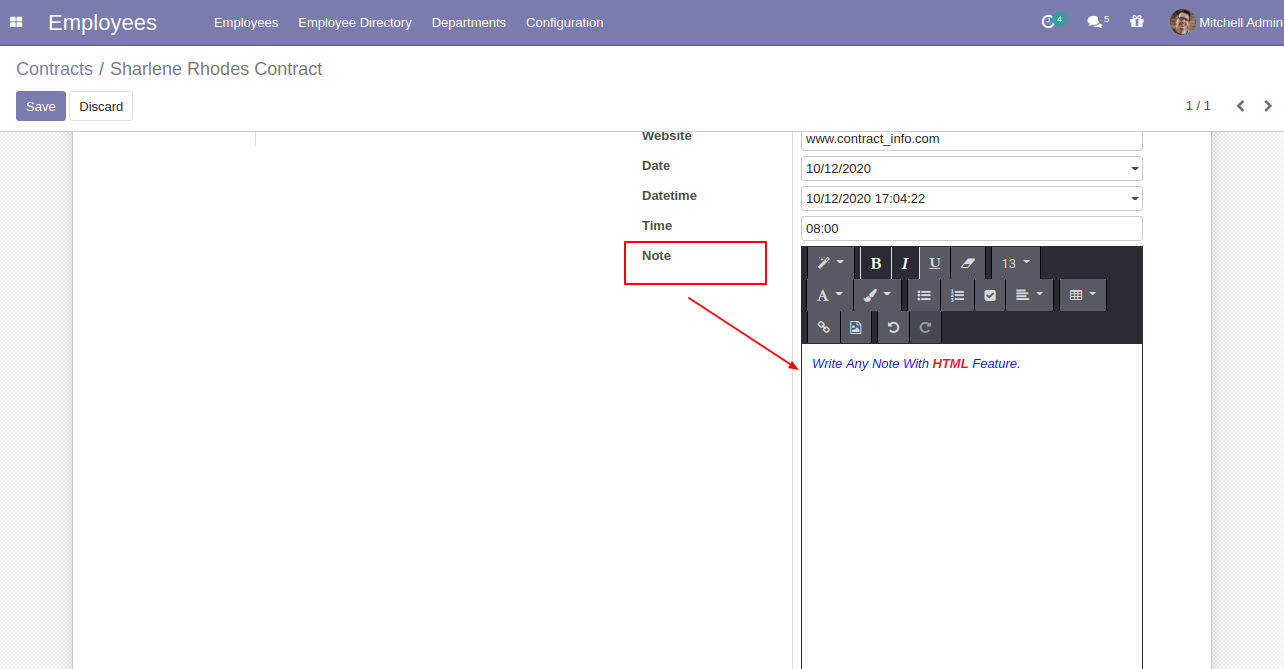The height and width of the screenshot is (669, 1284).
Task: Click the 1 / 1 pager counter
Action: click(x=1198, y=106)
